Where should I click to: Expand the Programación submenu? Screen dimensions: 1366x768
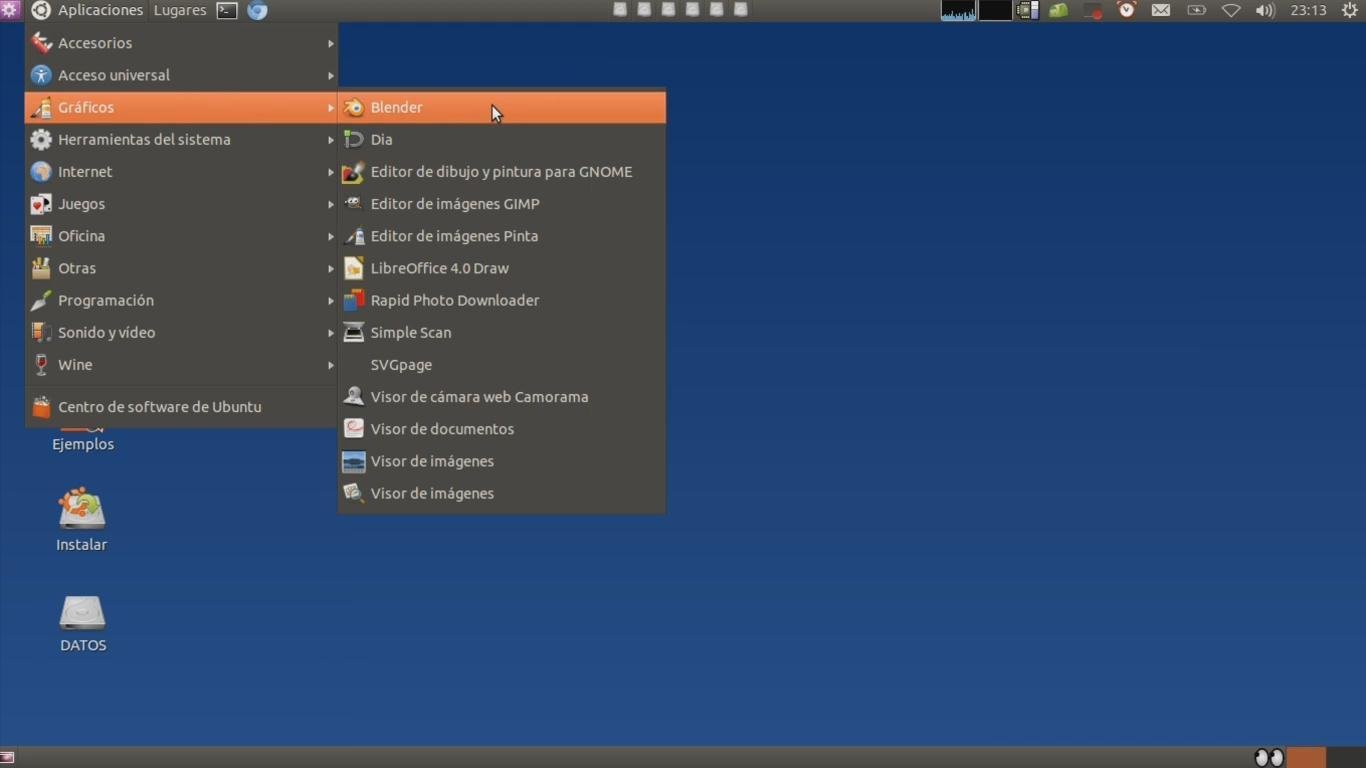pyautogui.click(x=181, y=300)
